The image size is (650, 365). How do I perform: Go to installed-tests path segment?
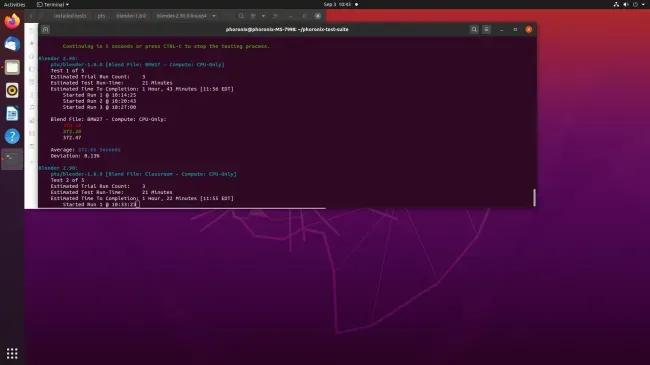tap(70, 16)
